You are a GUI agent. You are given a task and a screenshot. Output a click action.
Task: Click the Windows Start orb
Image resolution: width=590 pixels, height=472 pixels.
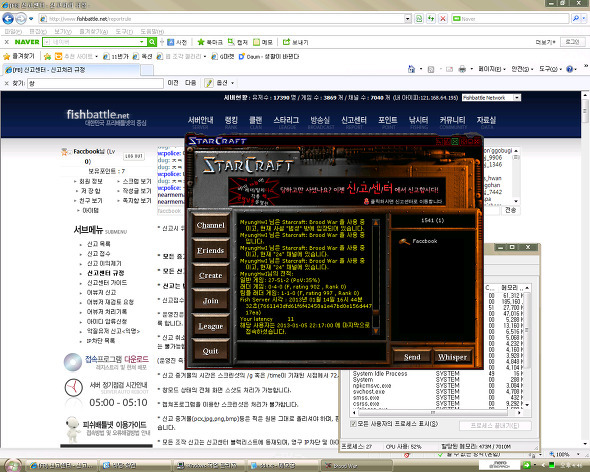click(x=12, y=465)
